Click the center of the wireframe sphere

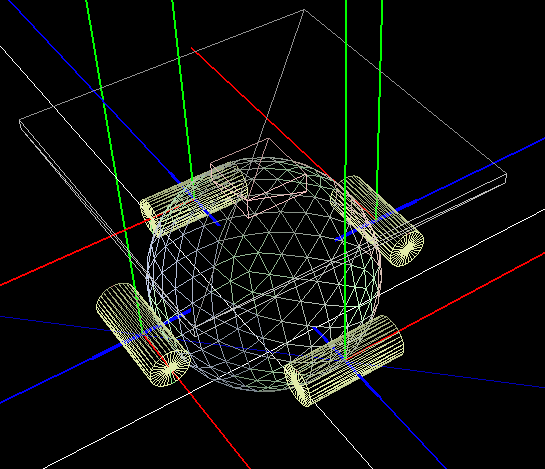(264, 275)
